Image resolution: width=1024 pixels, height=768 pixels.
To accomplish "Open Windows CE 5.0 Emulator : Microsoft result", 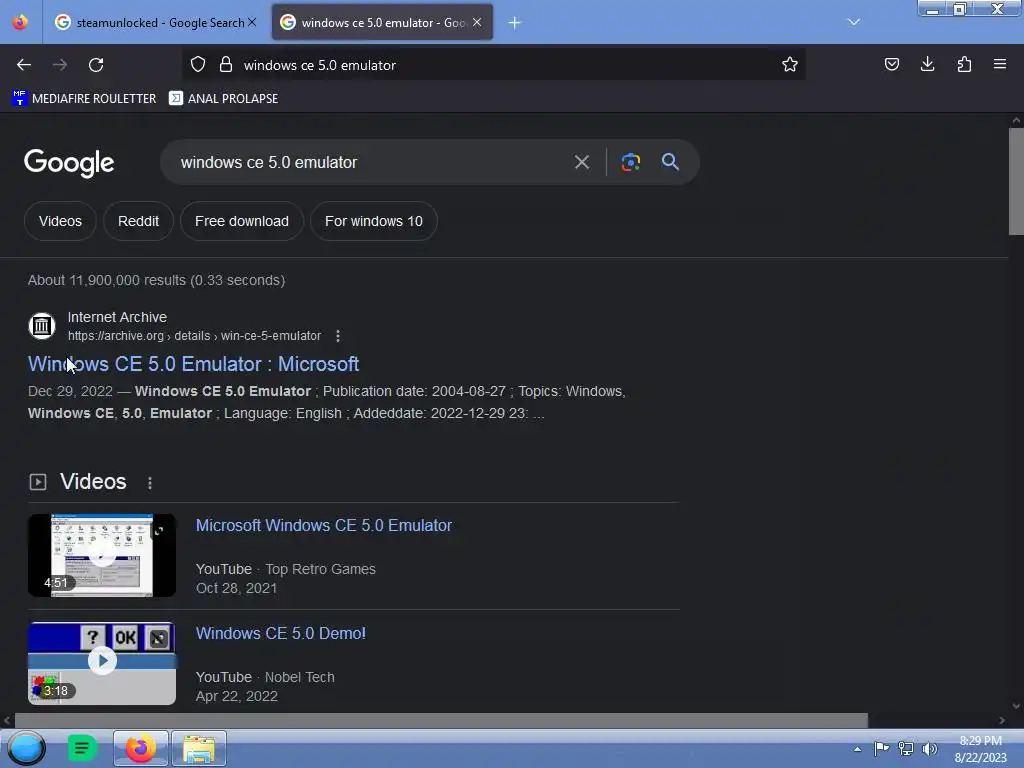I will [193, 364].
